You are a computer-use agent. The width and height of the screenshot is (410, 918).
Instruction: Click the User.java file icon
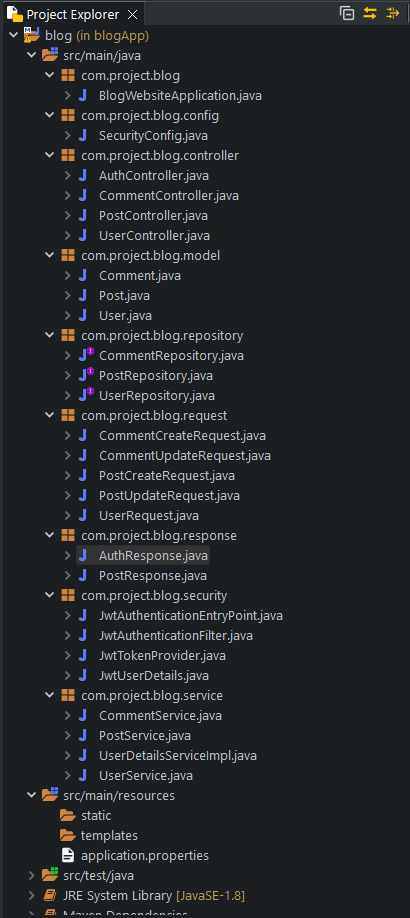coord(83,316)
